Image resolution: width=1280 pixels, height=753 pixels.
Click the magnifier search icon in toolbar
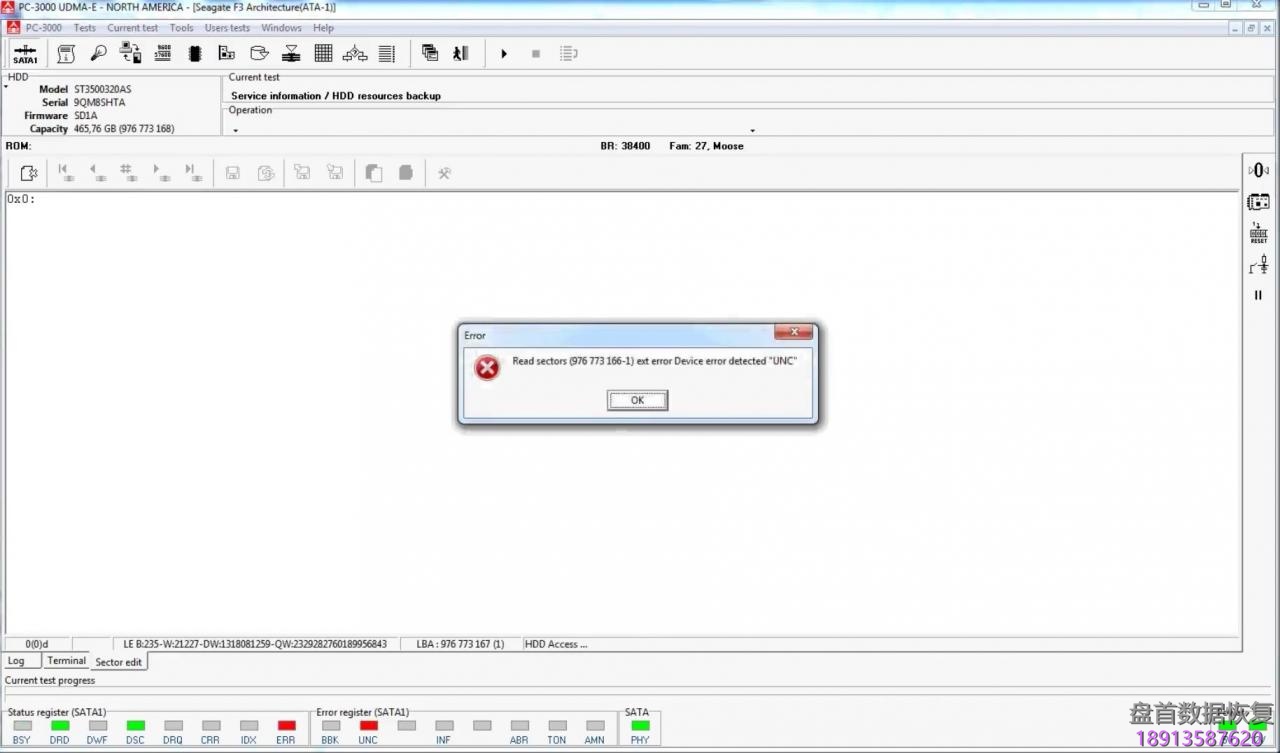98,54
